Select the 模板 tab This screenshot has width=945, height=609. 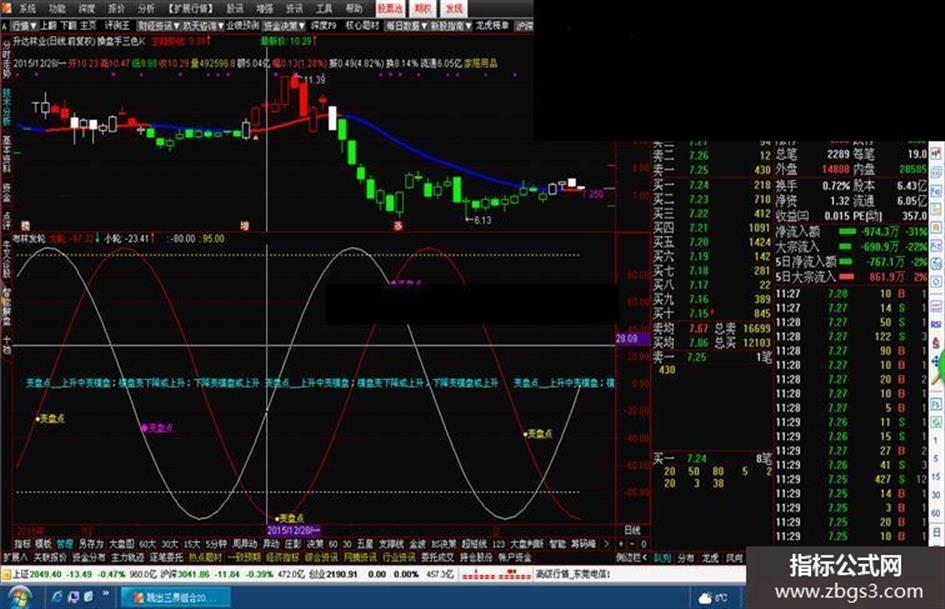click(x=43, y=544)
